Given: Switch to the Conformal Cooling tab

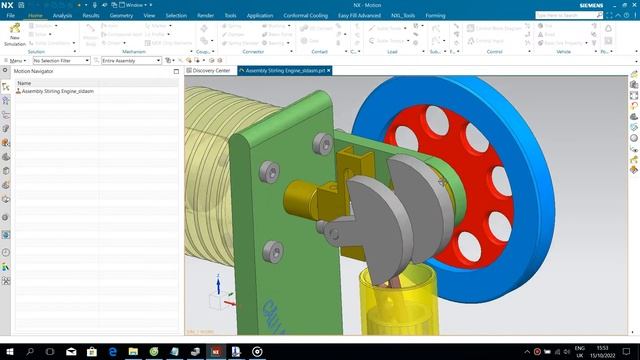Looking at the screenshot, I should (305, 16).
